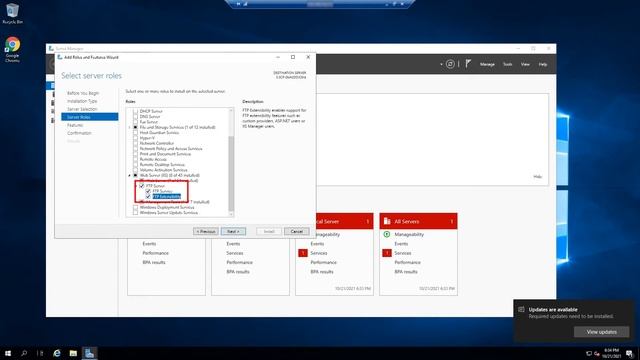
Task: Open the Recycle Bin desktop icon
Action: [12, 13]
